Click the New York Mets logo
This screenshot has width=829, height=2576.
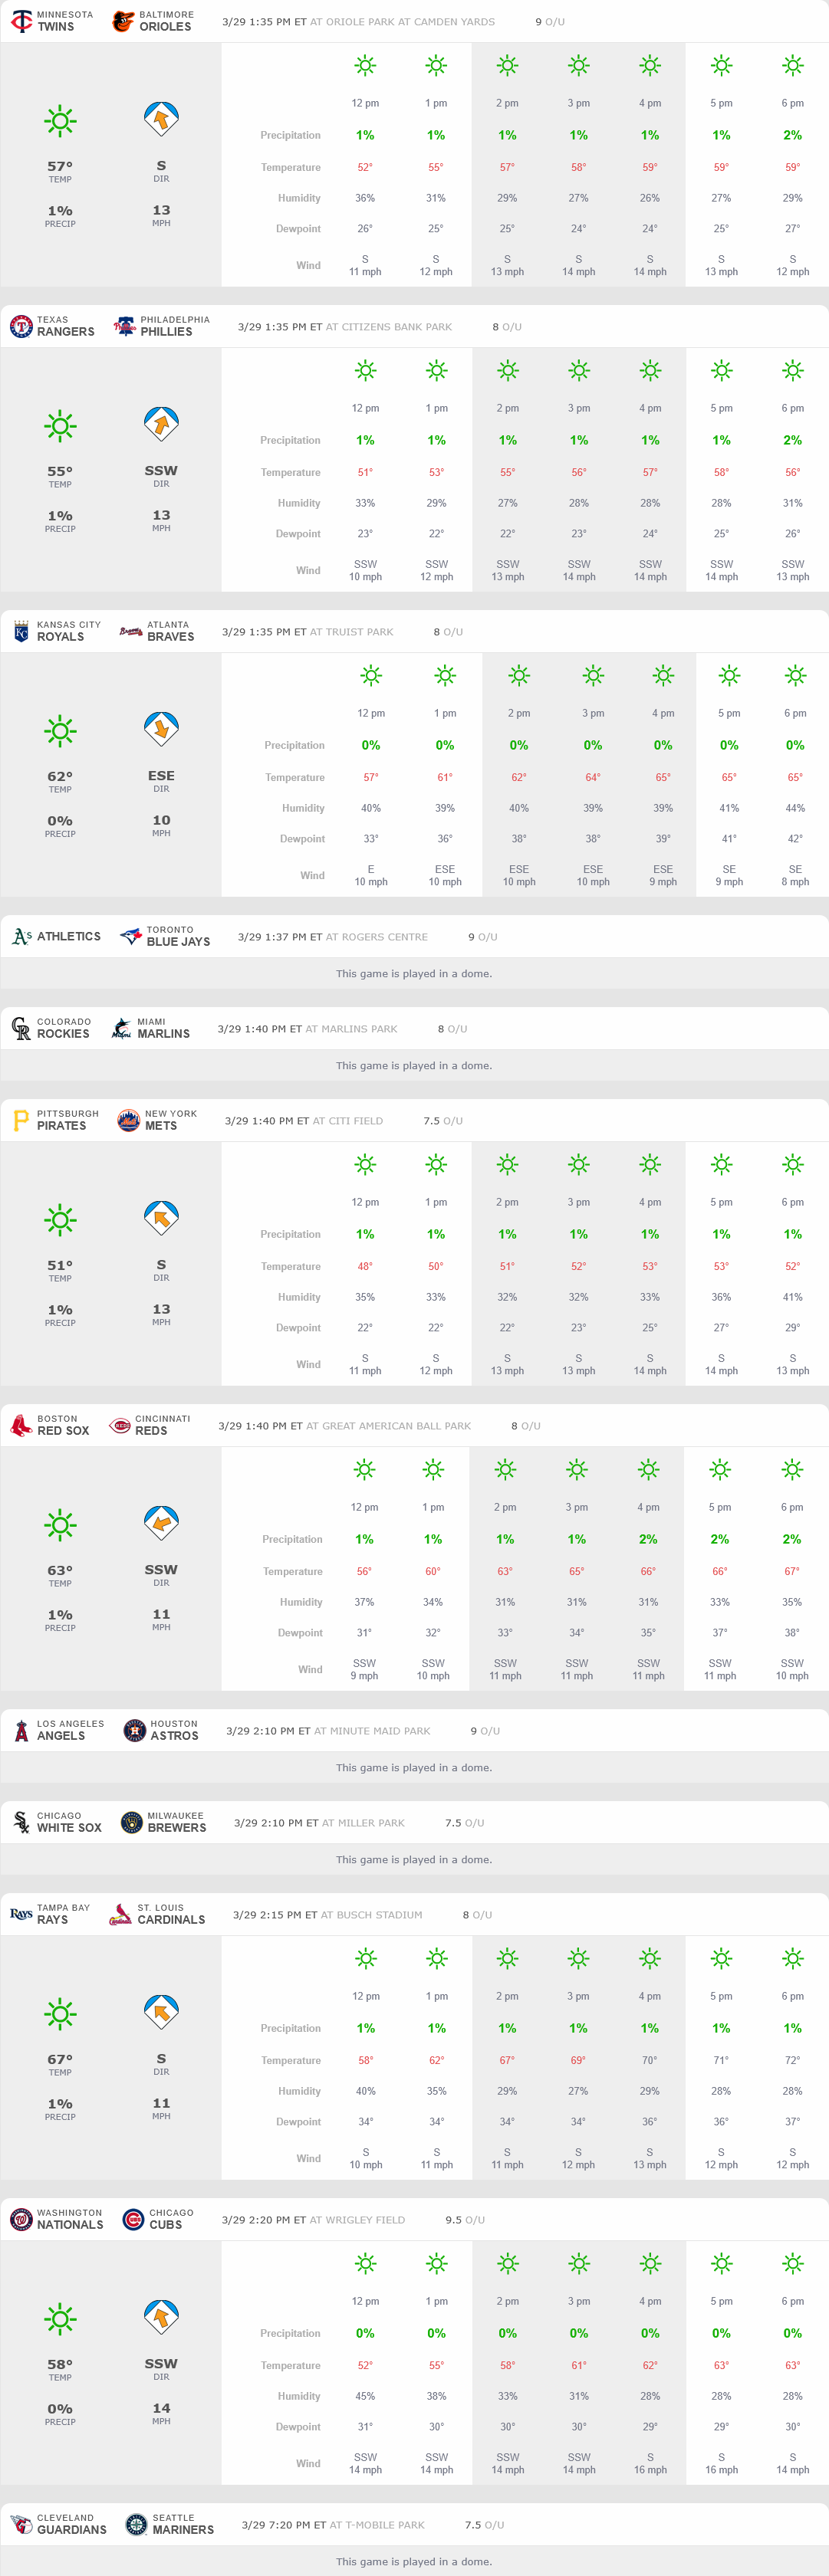[x=128, y=1120]
